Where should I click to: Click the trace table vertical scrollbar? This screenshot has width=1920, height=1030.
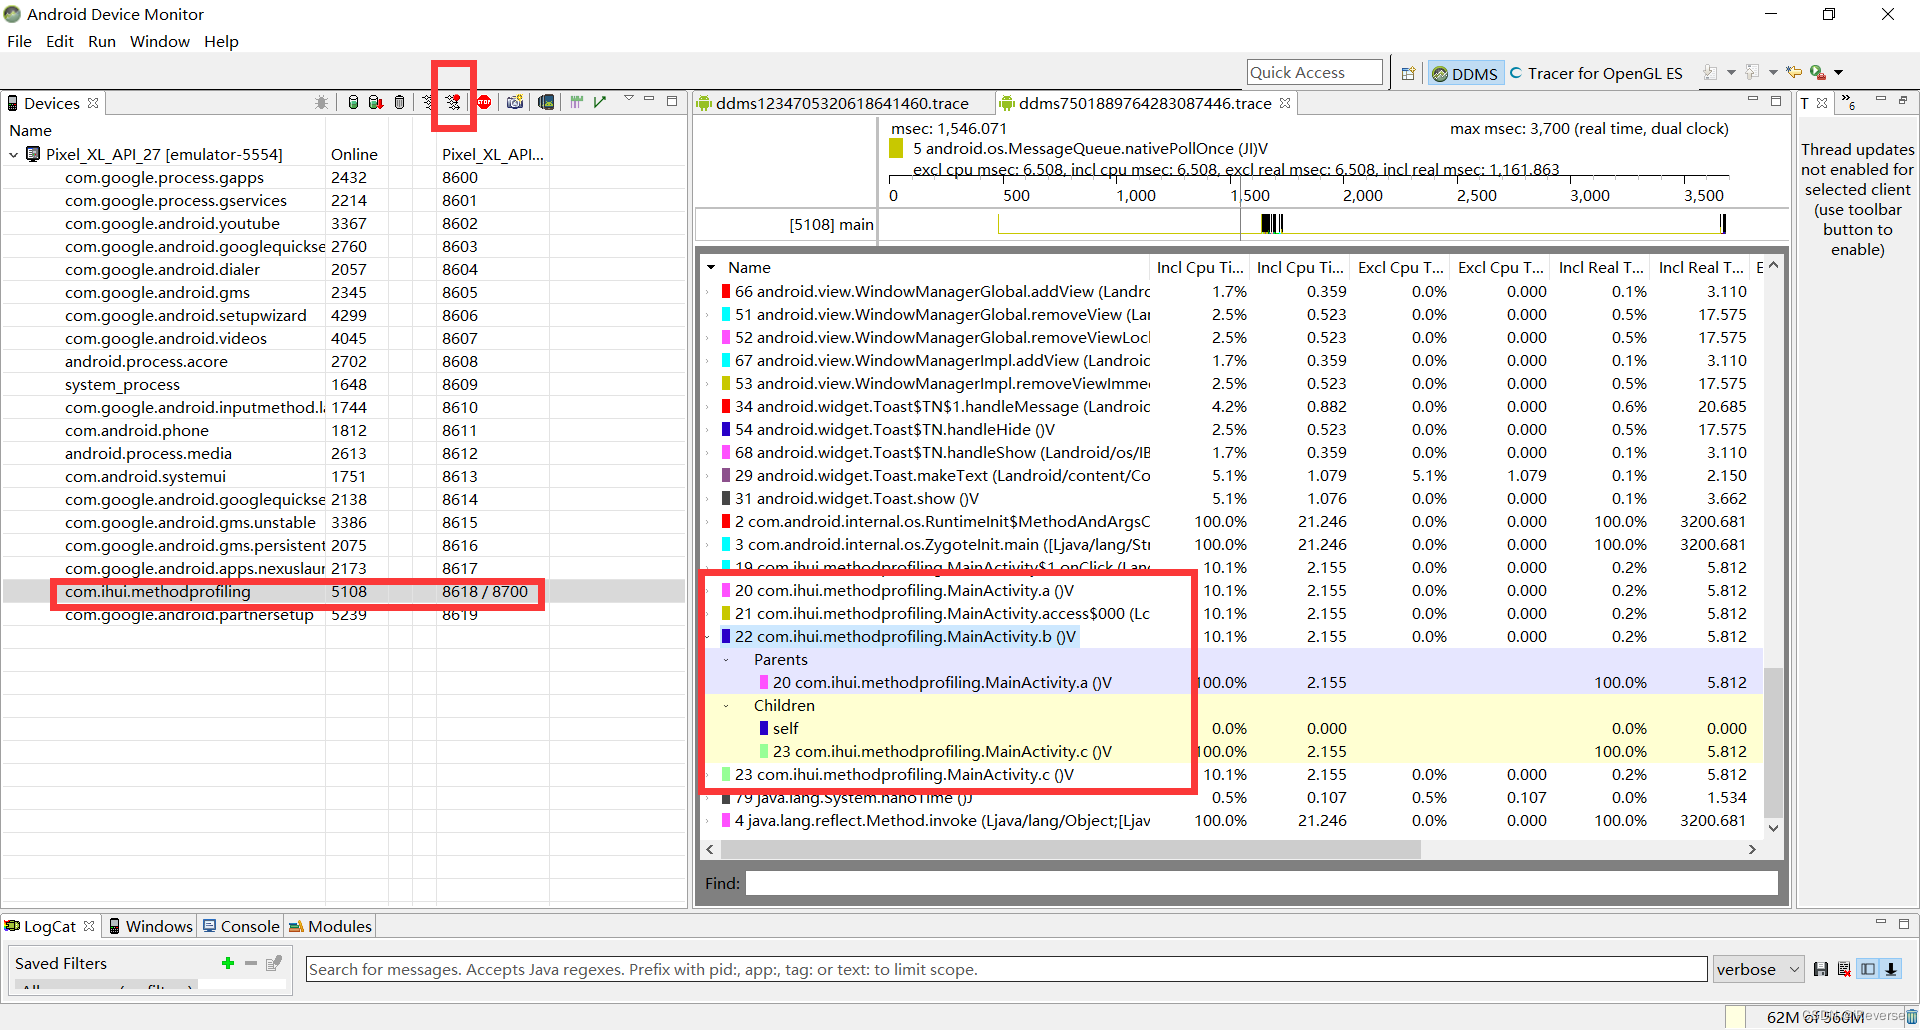coord(1773,742)
